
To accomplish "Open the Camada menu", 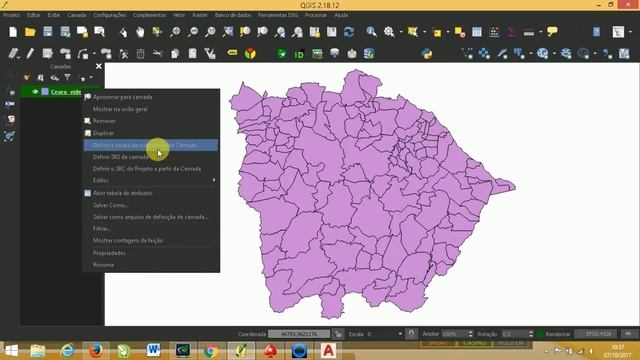I will (x=76, y=15).
